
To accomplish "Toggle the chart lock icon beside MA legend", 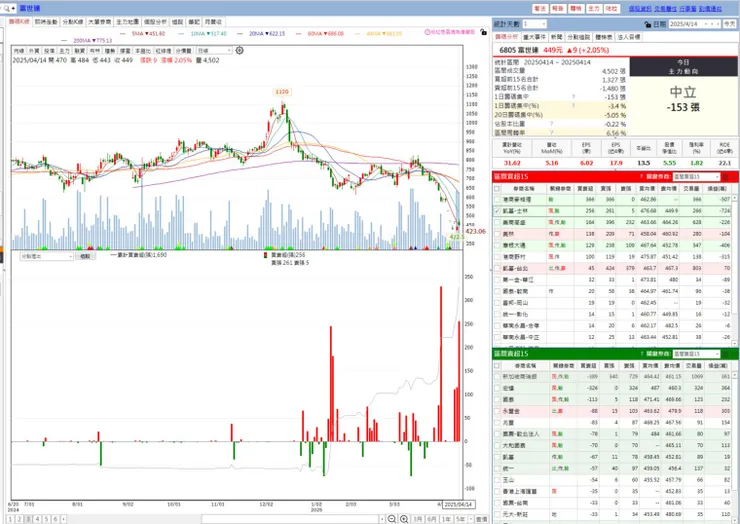I will pyautogui.click(x=483, y=32).
